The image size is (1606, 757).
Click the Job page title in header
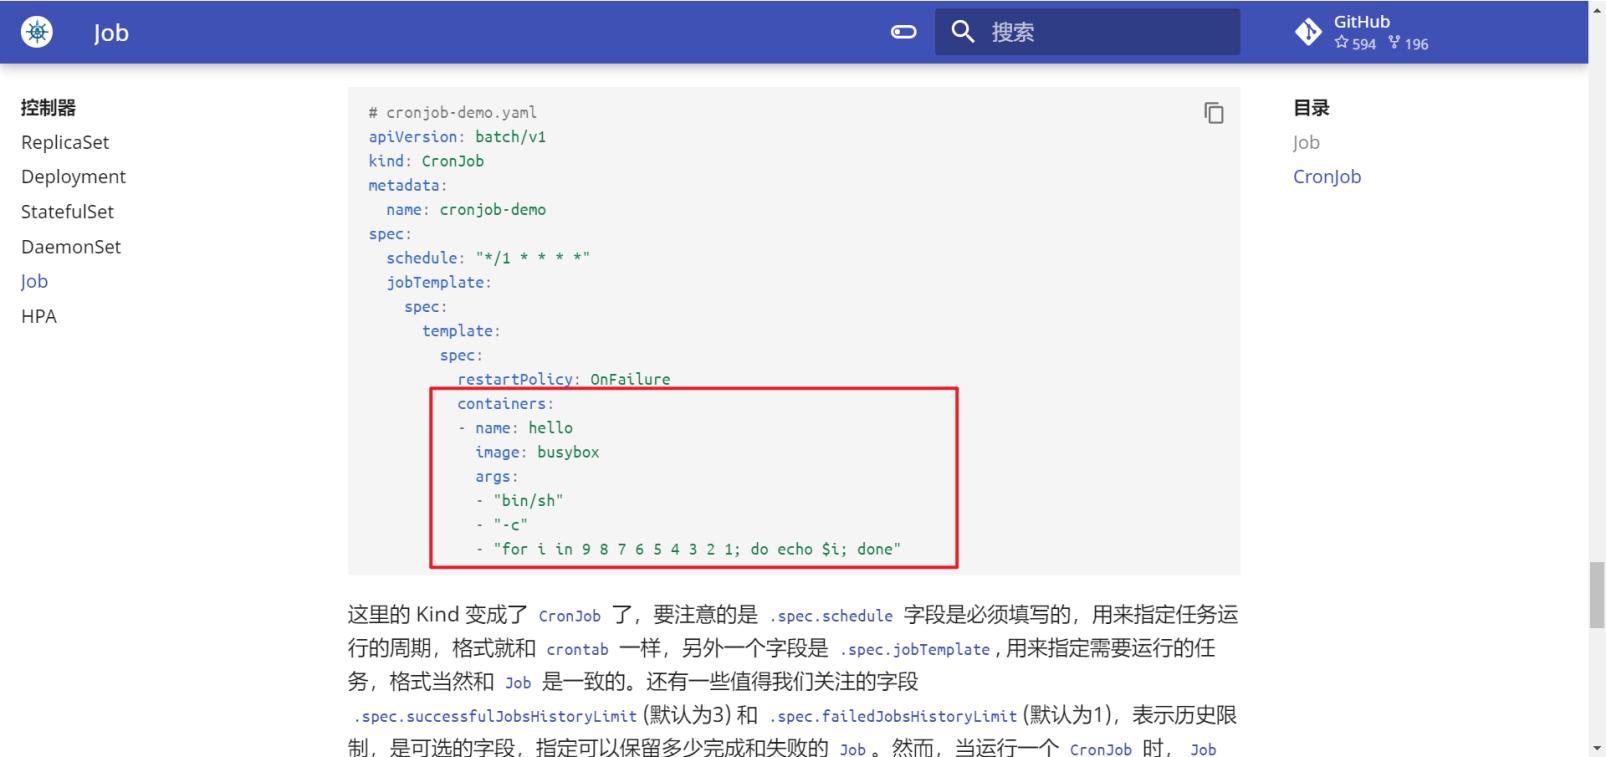click(111, 33)
